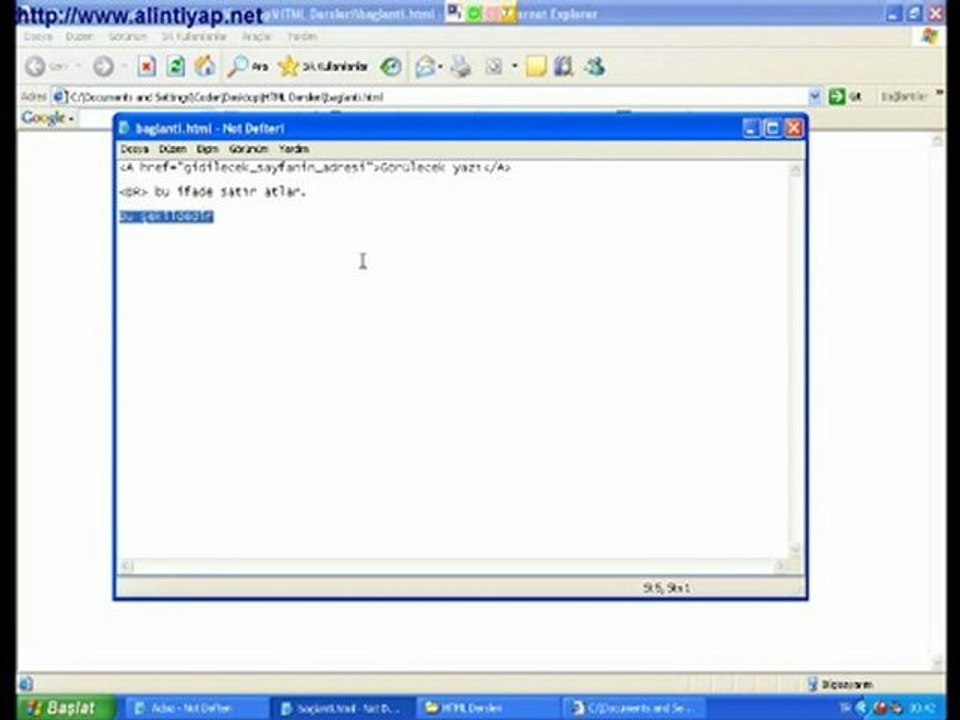Click the green Git (Go) button
Screen dimensions: 960x720
pyautogui.click(x=846, y=96)
